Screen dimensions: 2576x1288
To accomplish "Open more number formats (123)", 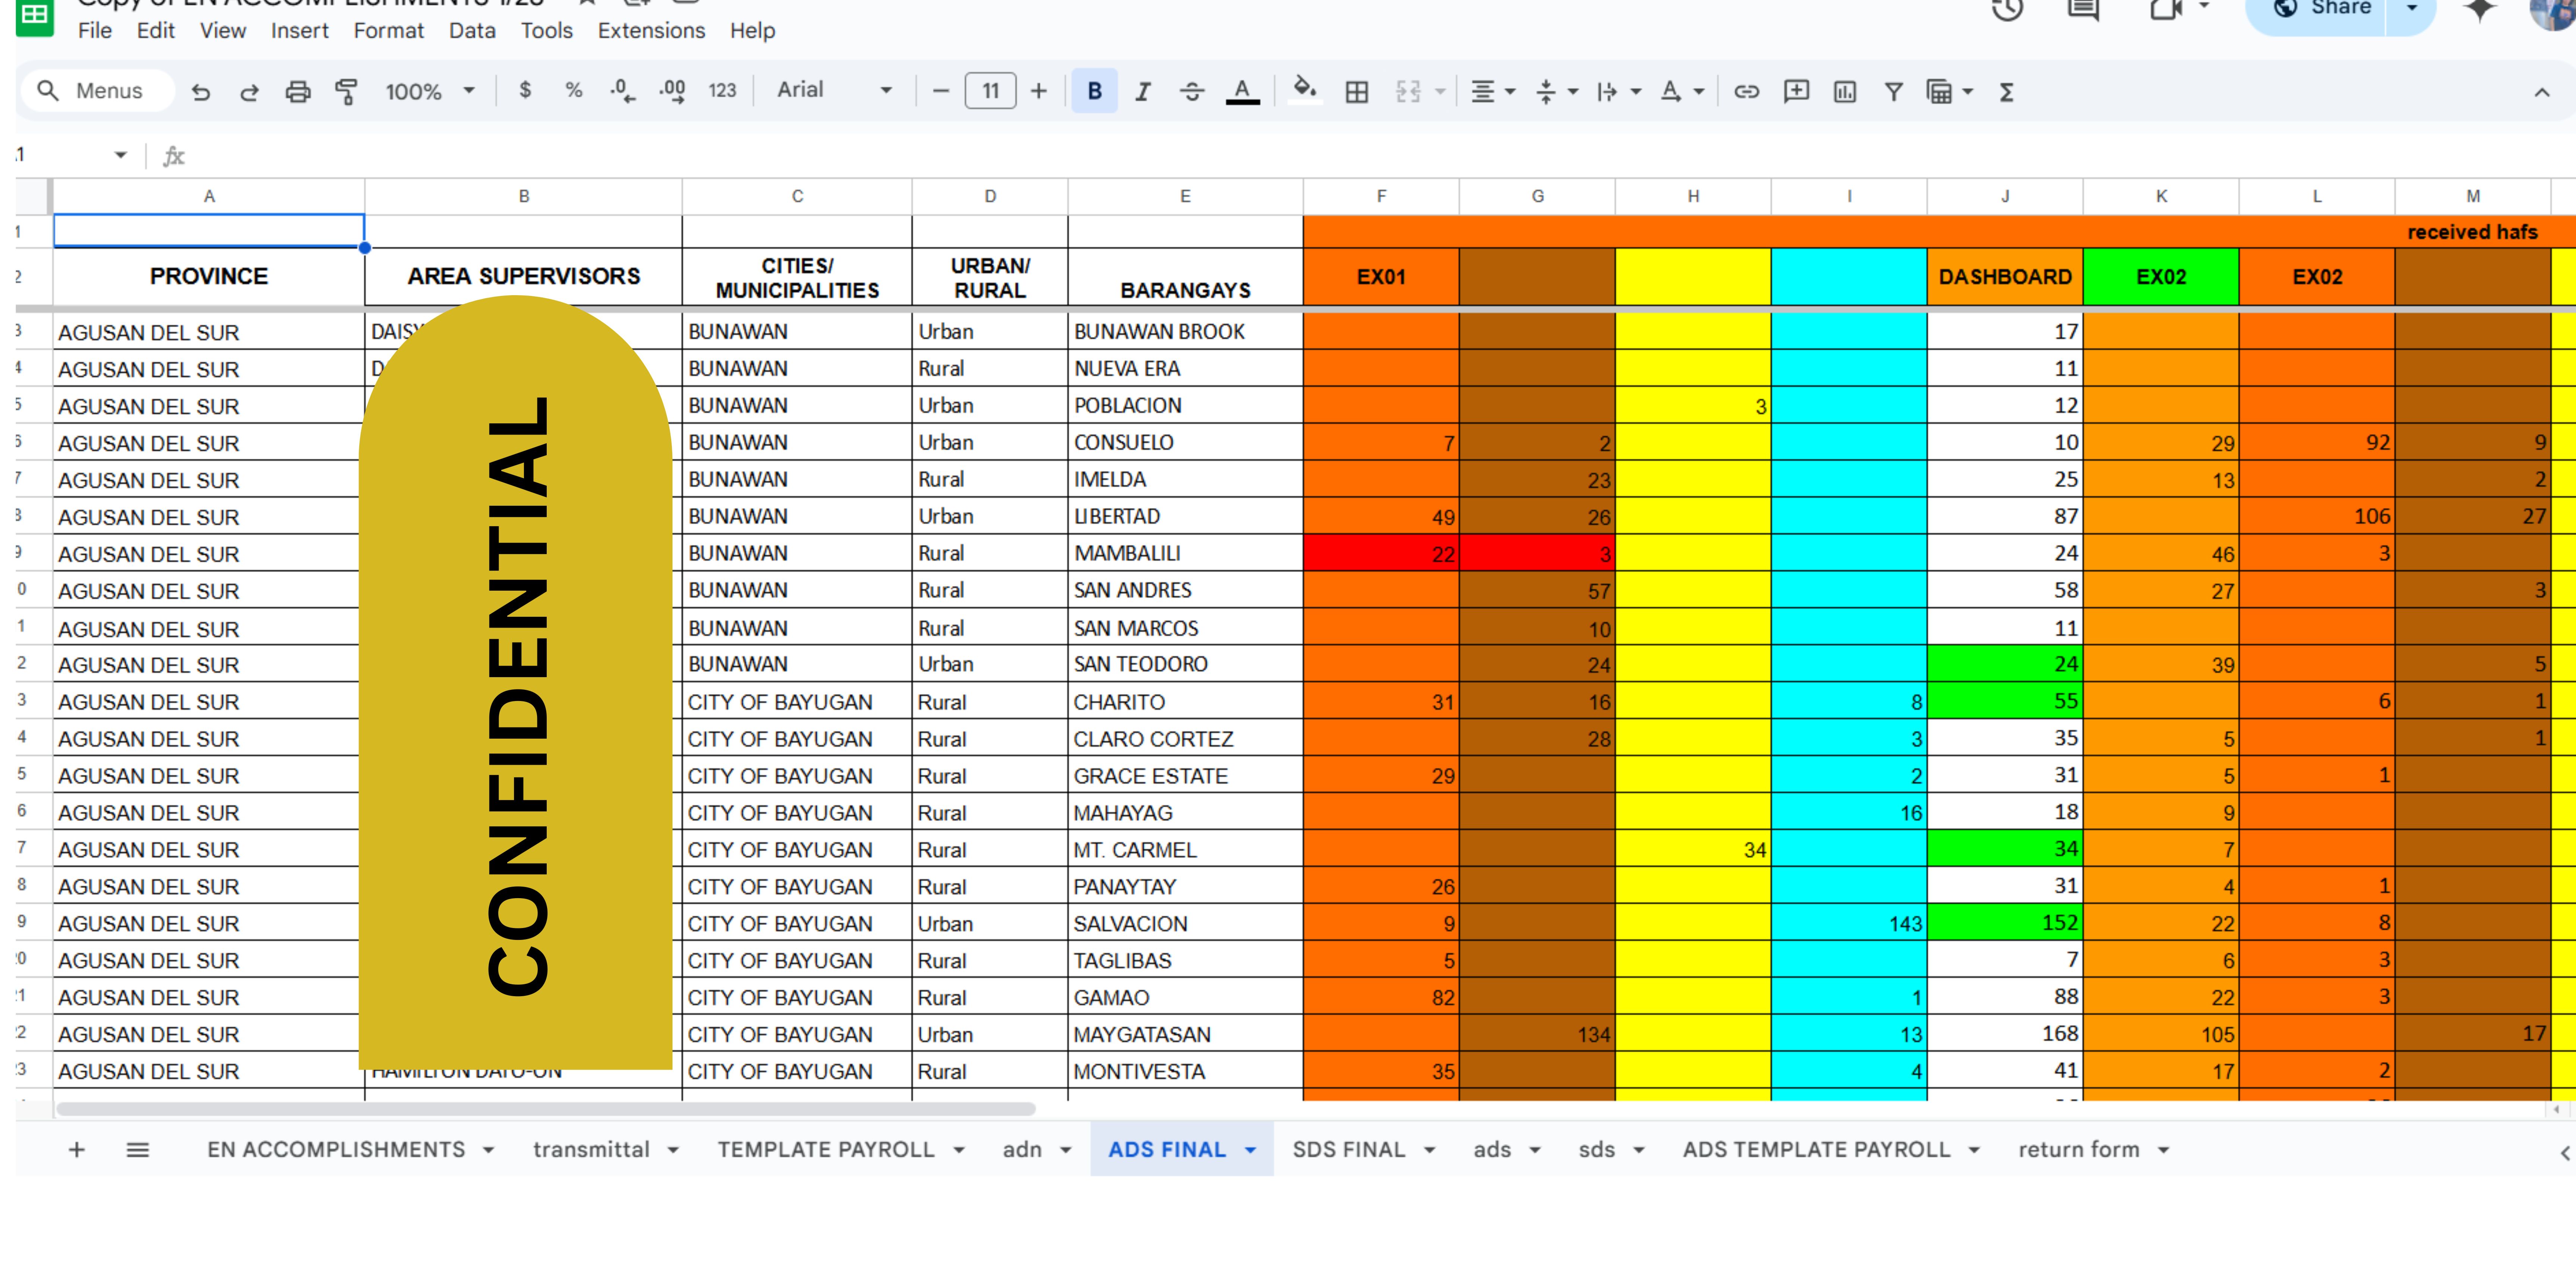I will pyautogui.click(x=722, y=91).
